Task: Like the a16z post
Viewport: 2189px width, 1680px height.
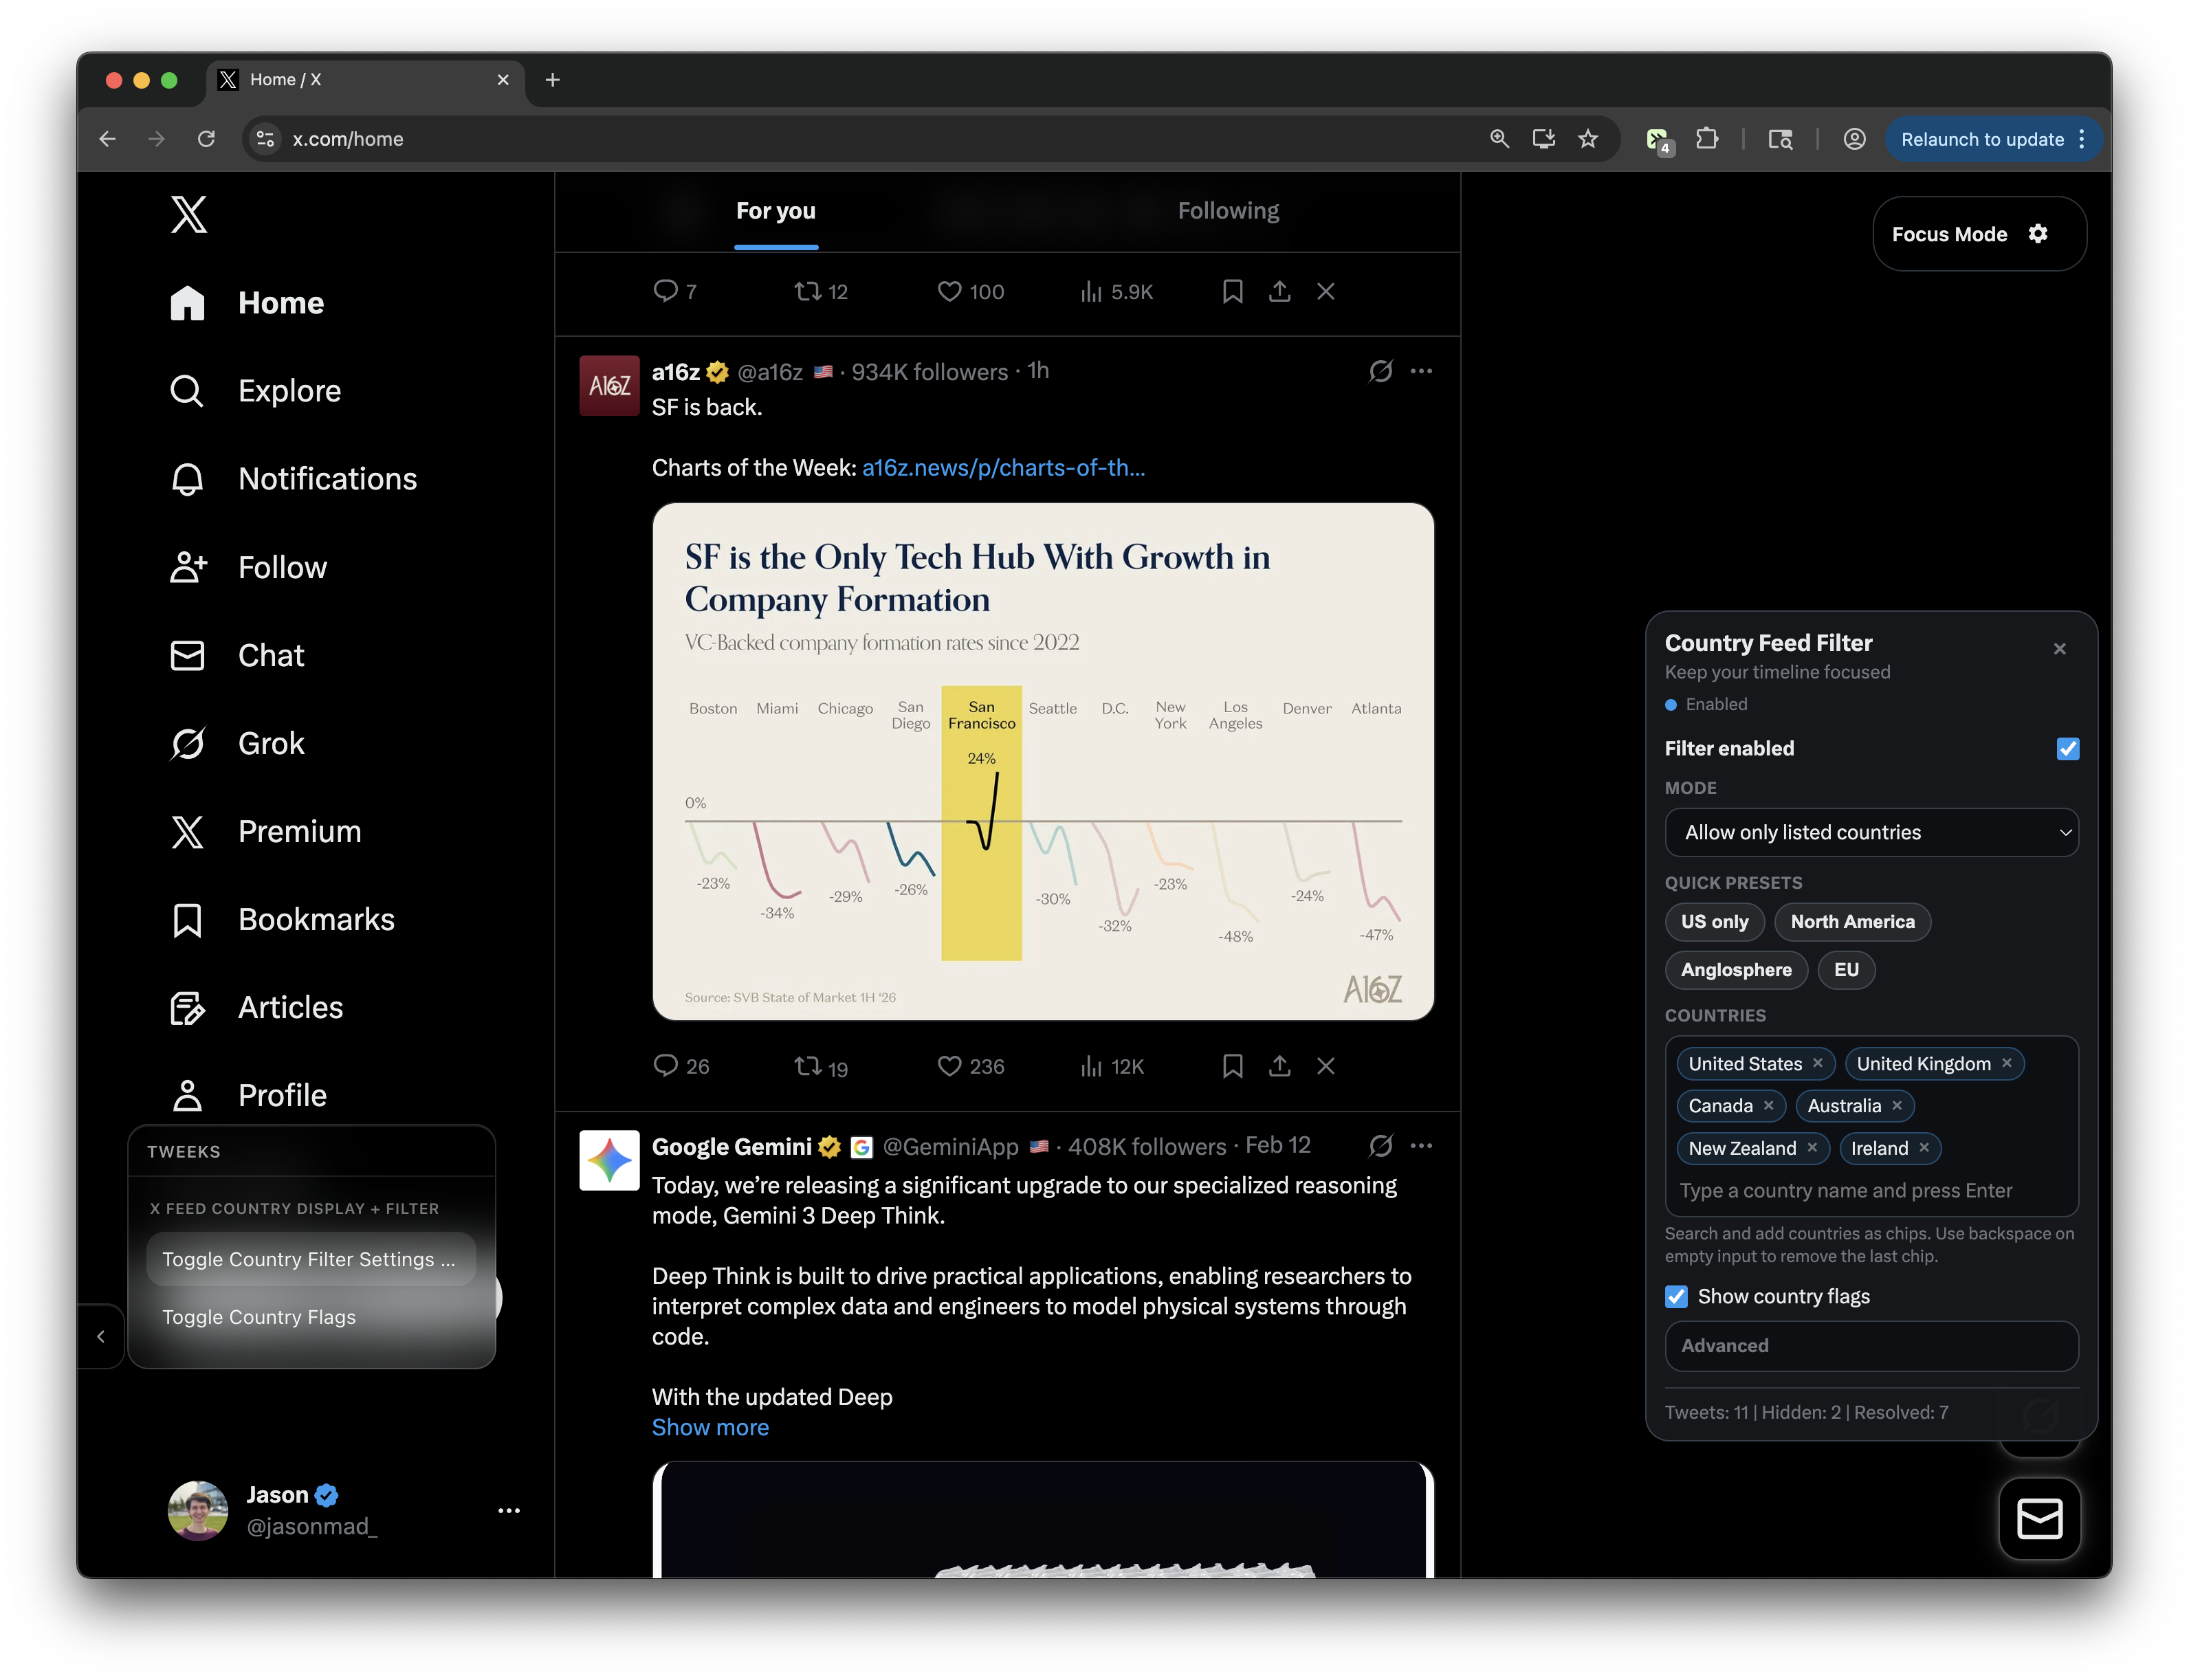Action: [949, 1066]
